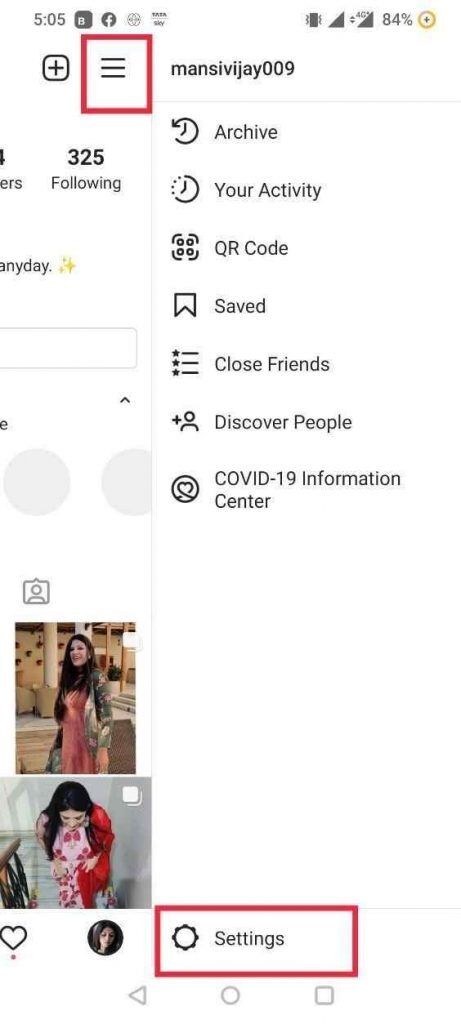Tap the Android home circle button
Screen dimensions: 461x1024
(x=230, y=995)
